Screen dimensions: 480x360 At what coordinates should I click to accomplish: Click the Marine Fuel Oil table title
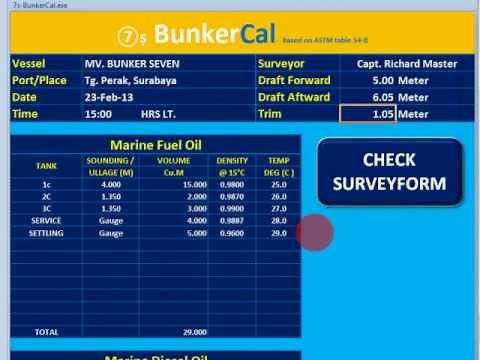pos(156,145)
